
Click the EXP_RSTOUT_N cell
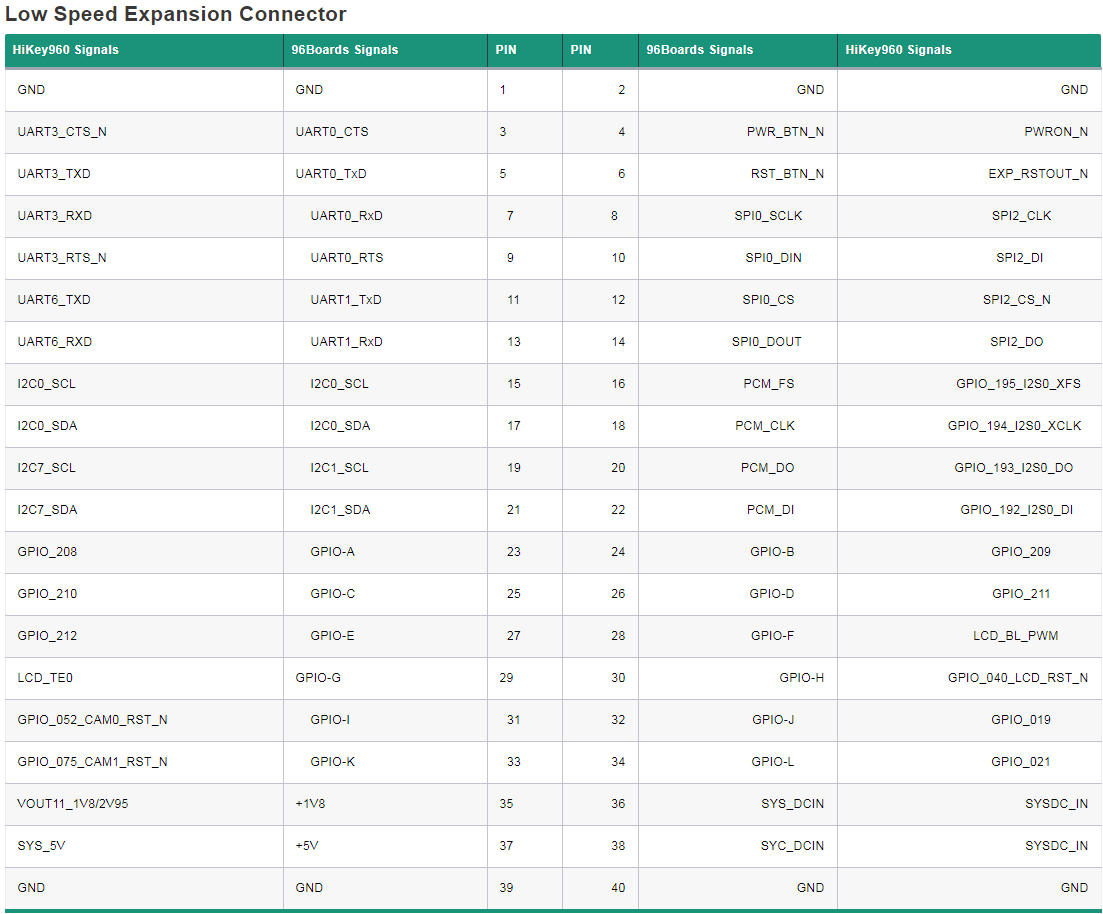coord(1037,174)
